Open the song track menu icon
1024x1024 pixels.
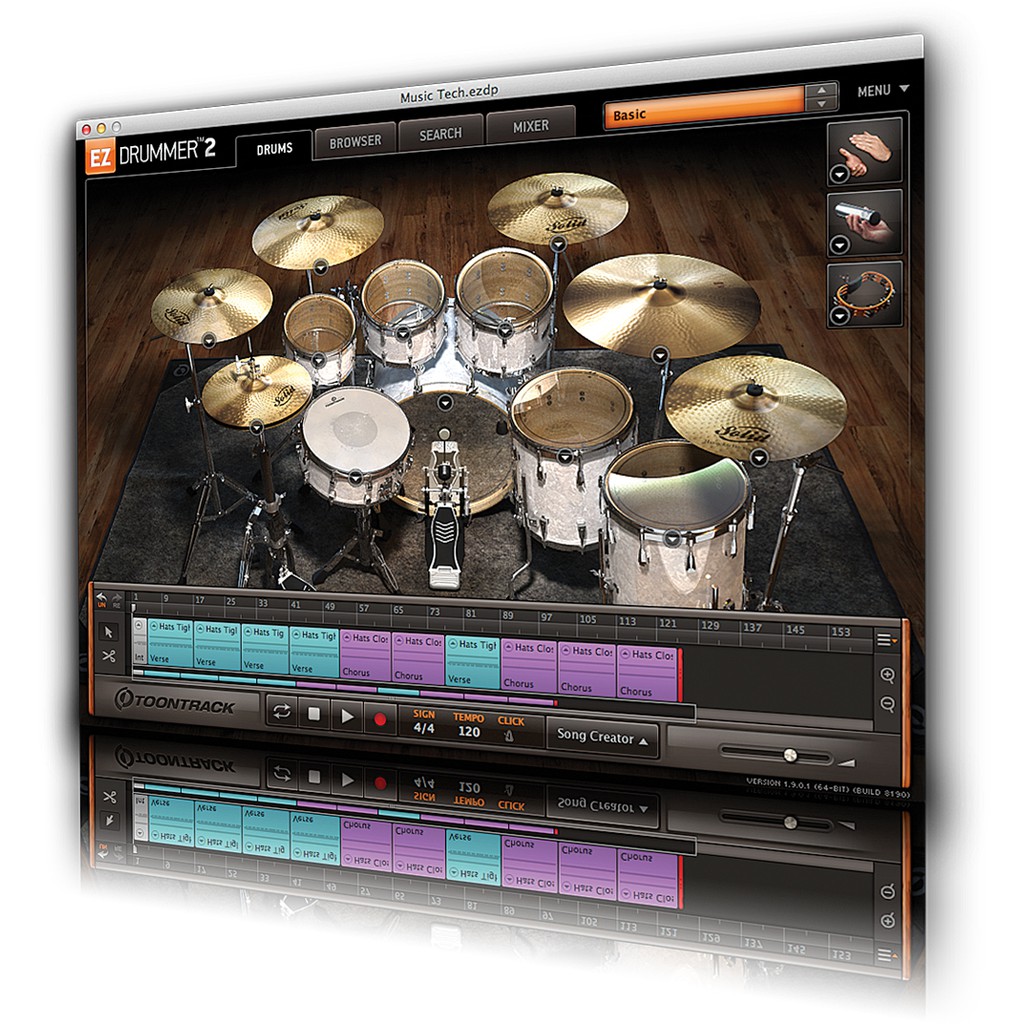886,640
